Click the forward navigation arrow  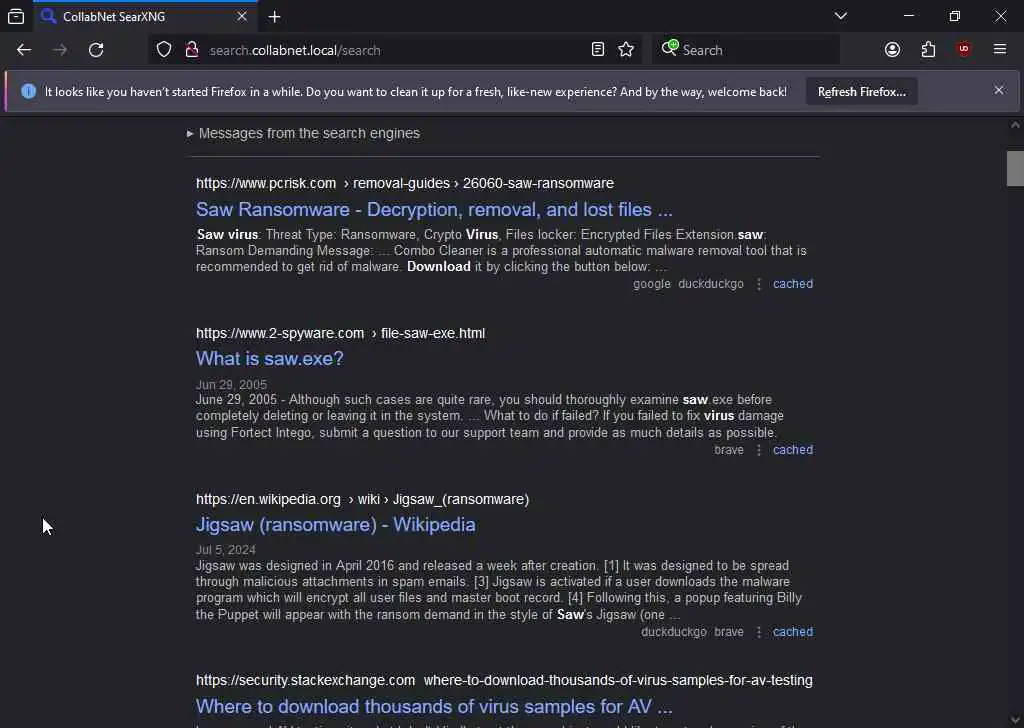tap(60, 50)
